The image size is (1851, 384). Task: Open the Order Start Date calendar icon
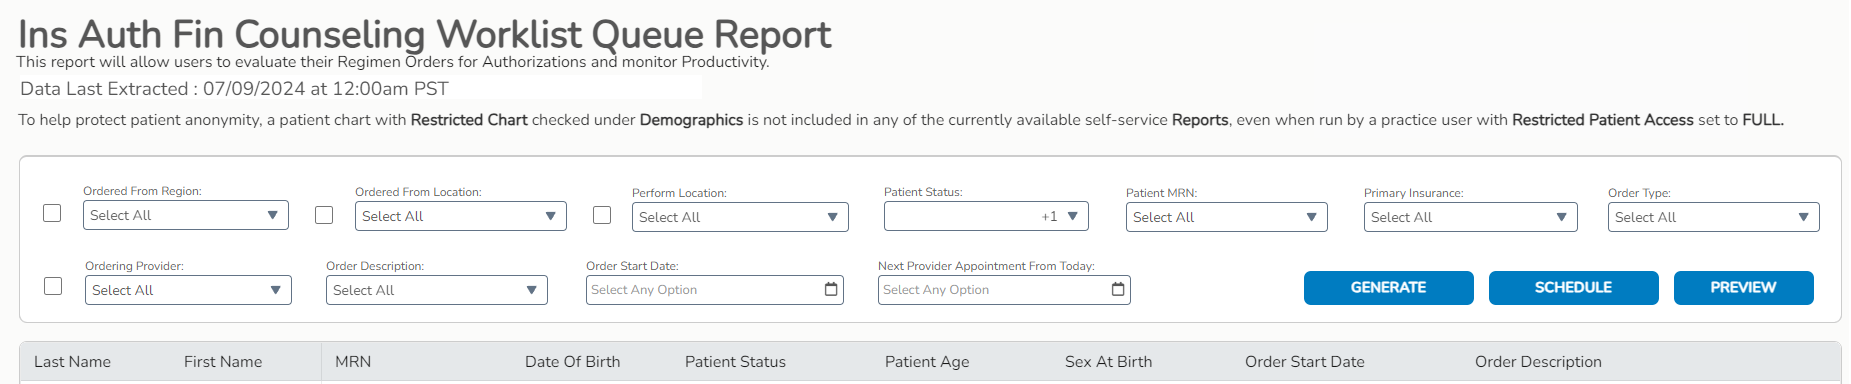click(831, 289)
